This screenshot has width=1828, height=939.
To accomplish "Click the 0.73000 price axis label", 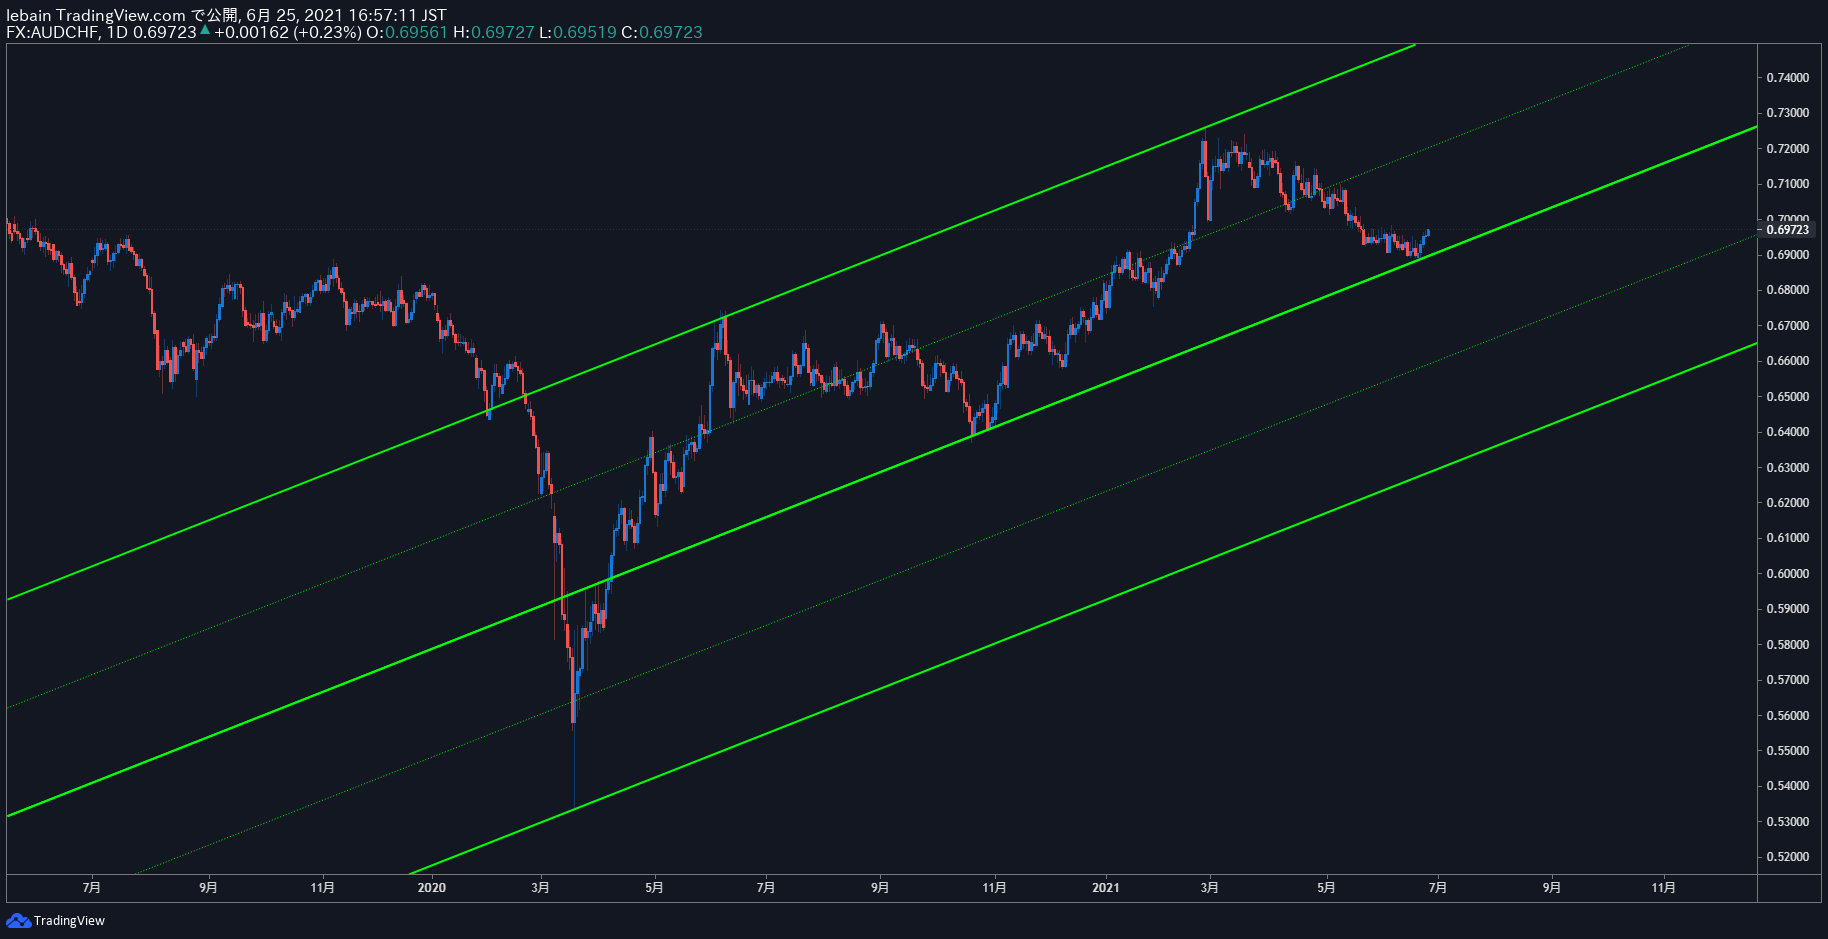I will pyautogui.click(x=1788, y=113).
